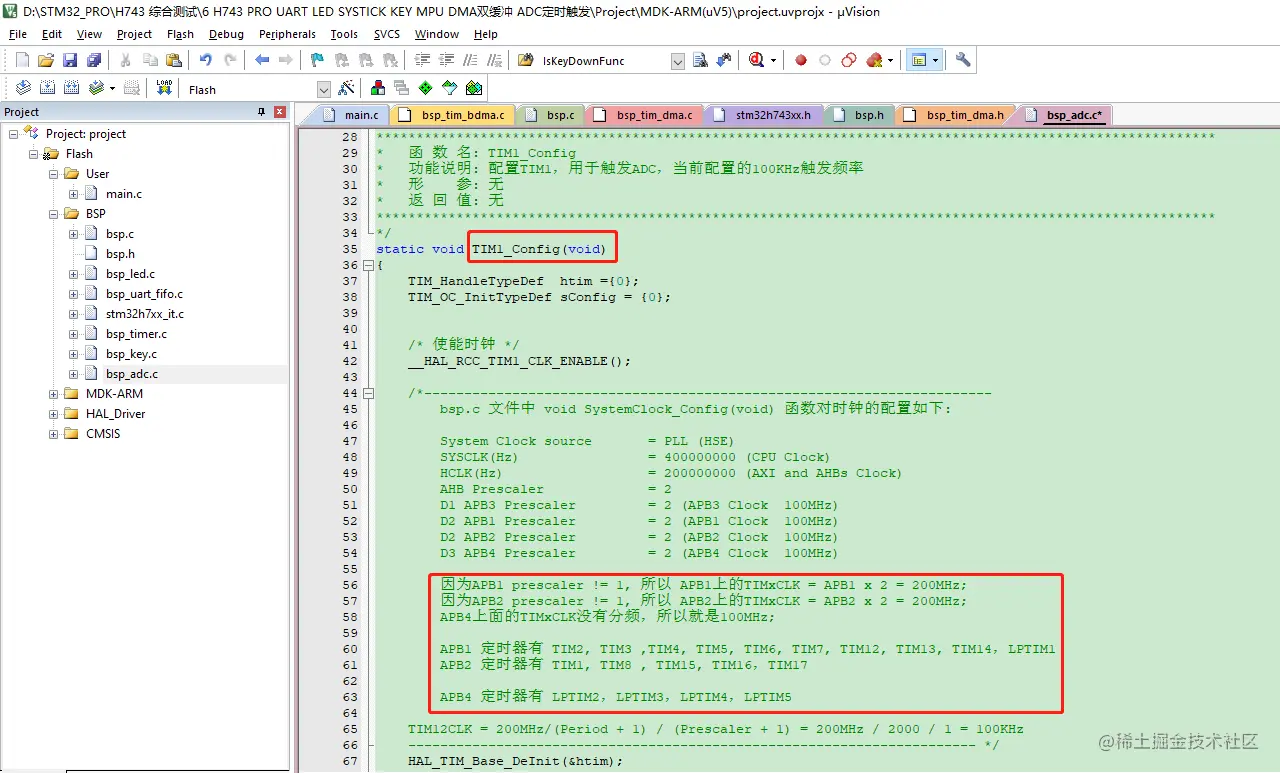Viewport: 1280px width, 773px height.
Task: Save all files with the multi-disk icon
Action: coord(94,60)
